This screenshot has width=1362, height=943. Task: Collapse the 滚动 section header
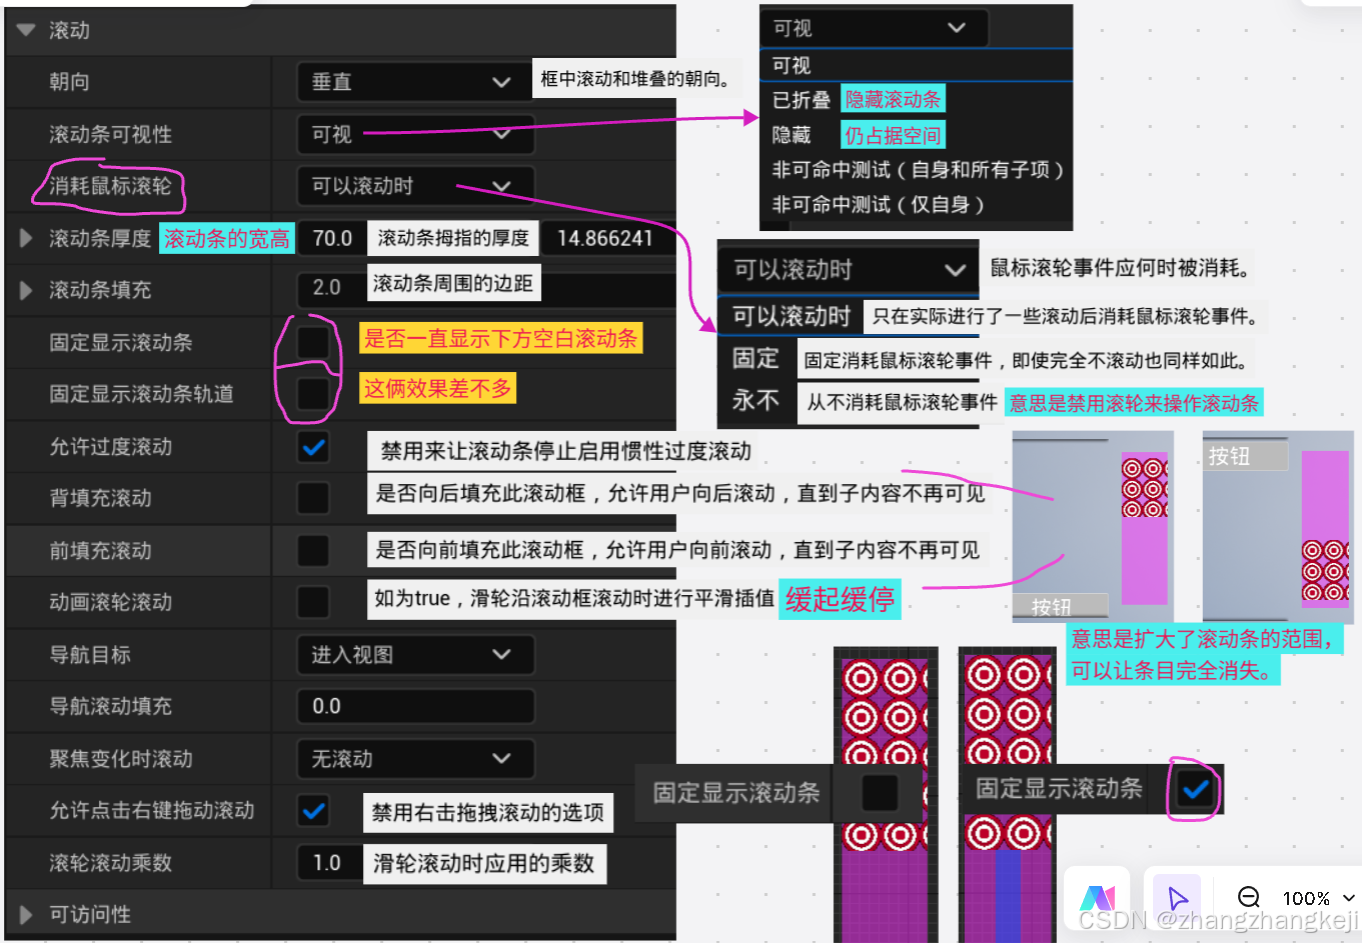pos(24,30)
